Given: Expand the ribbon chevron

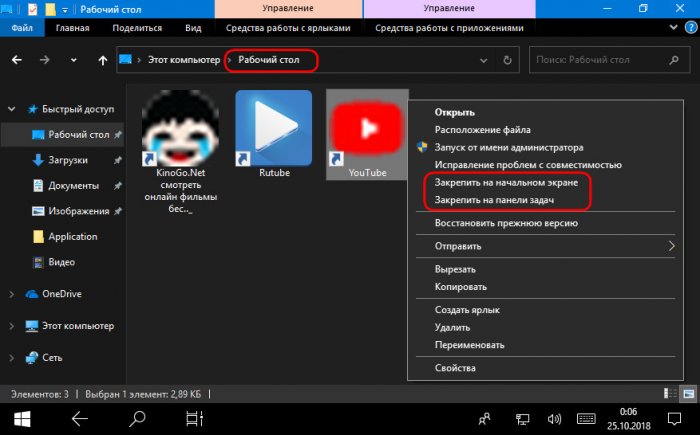Looking at the screenshot, I should (674, 28).
